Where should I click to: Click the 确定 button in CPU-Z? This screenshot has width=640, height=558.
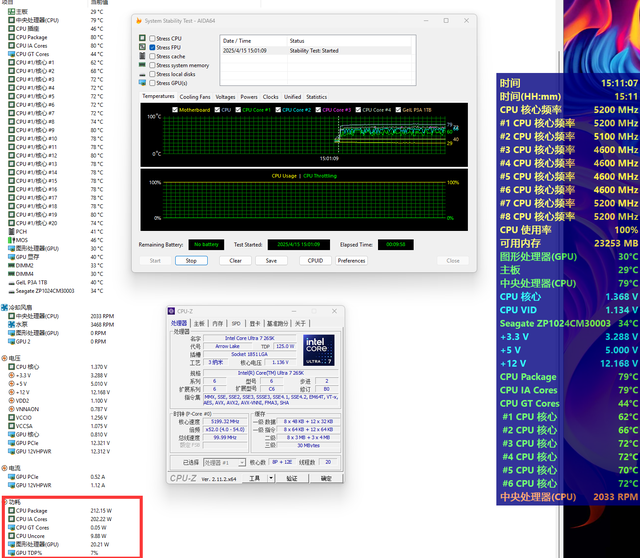click(326, 478)
